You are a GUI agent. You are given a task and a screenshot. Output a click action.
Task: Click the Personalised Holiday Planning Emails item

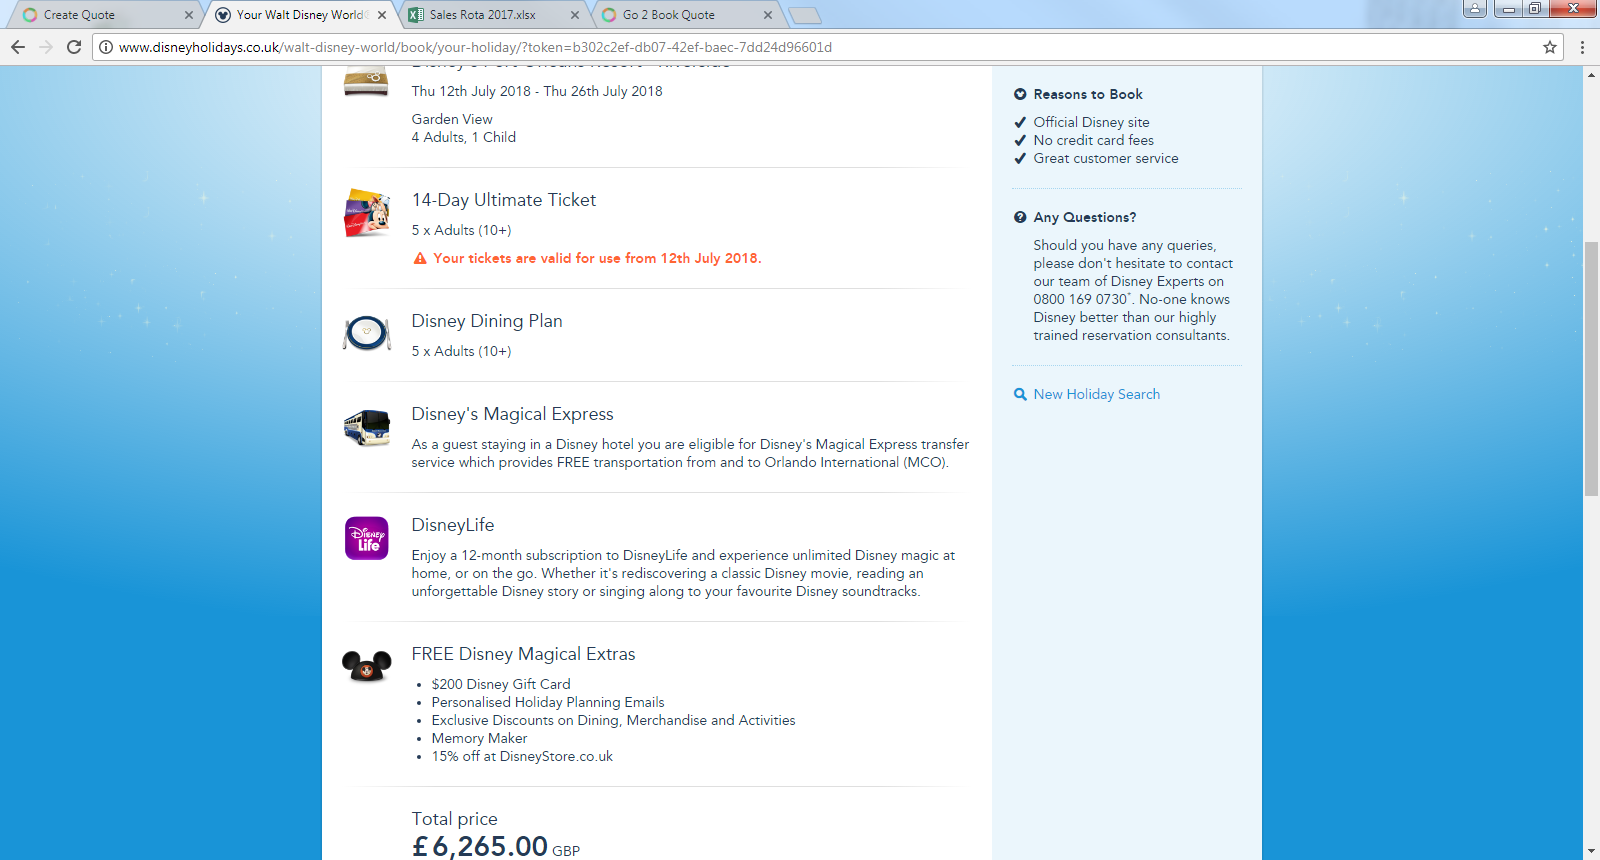[x=548, y=702]
